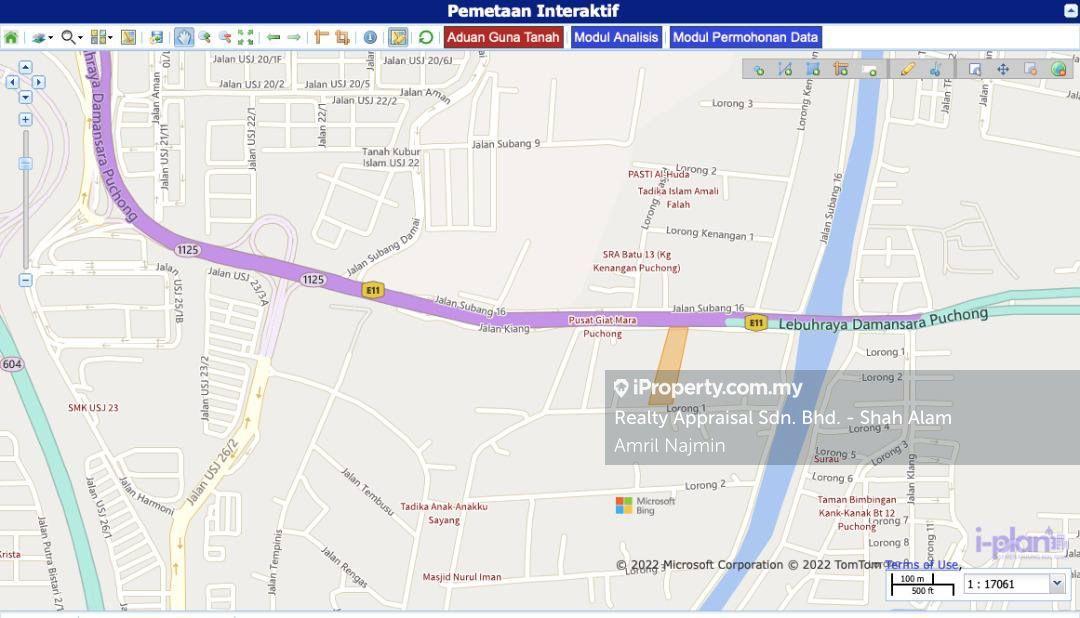Click the Aduan Guna Tanah button

click(503, 37)
